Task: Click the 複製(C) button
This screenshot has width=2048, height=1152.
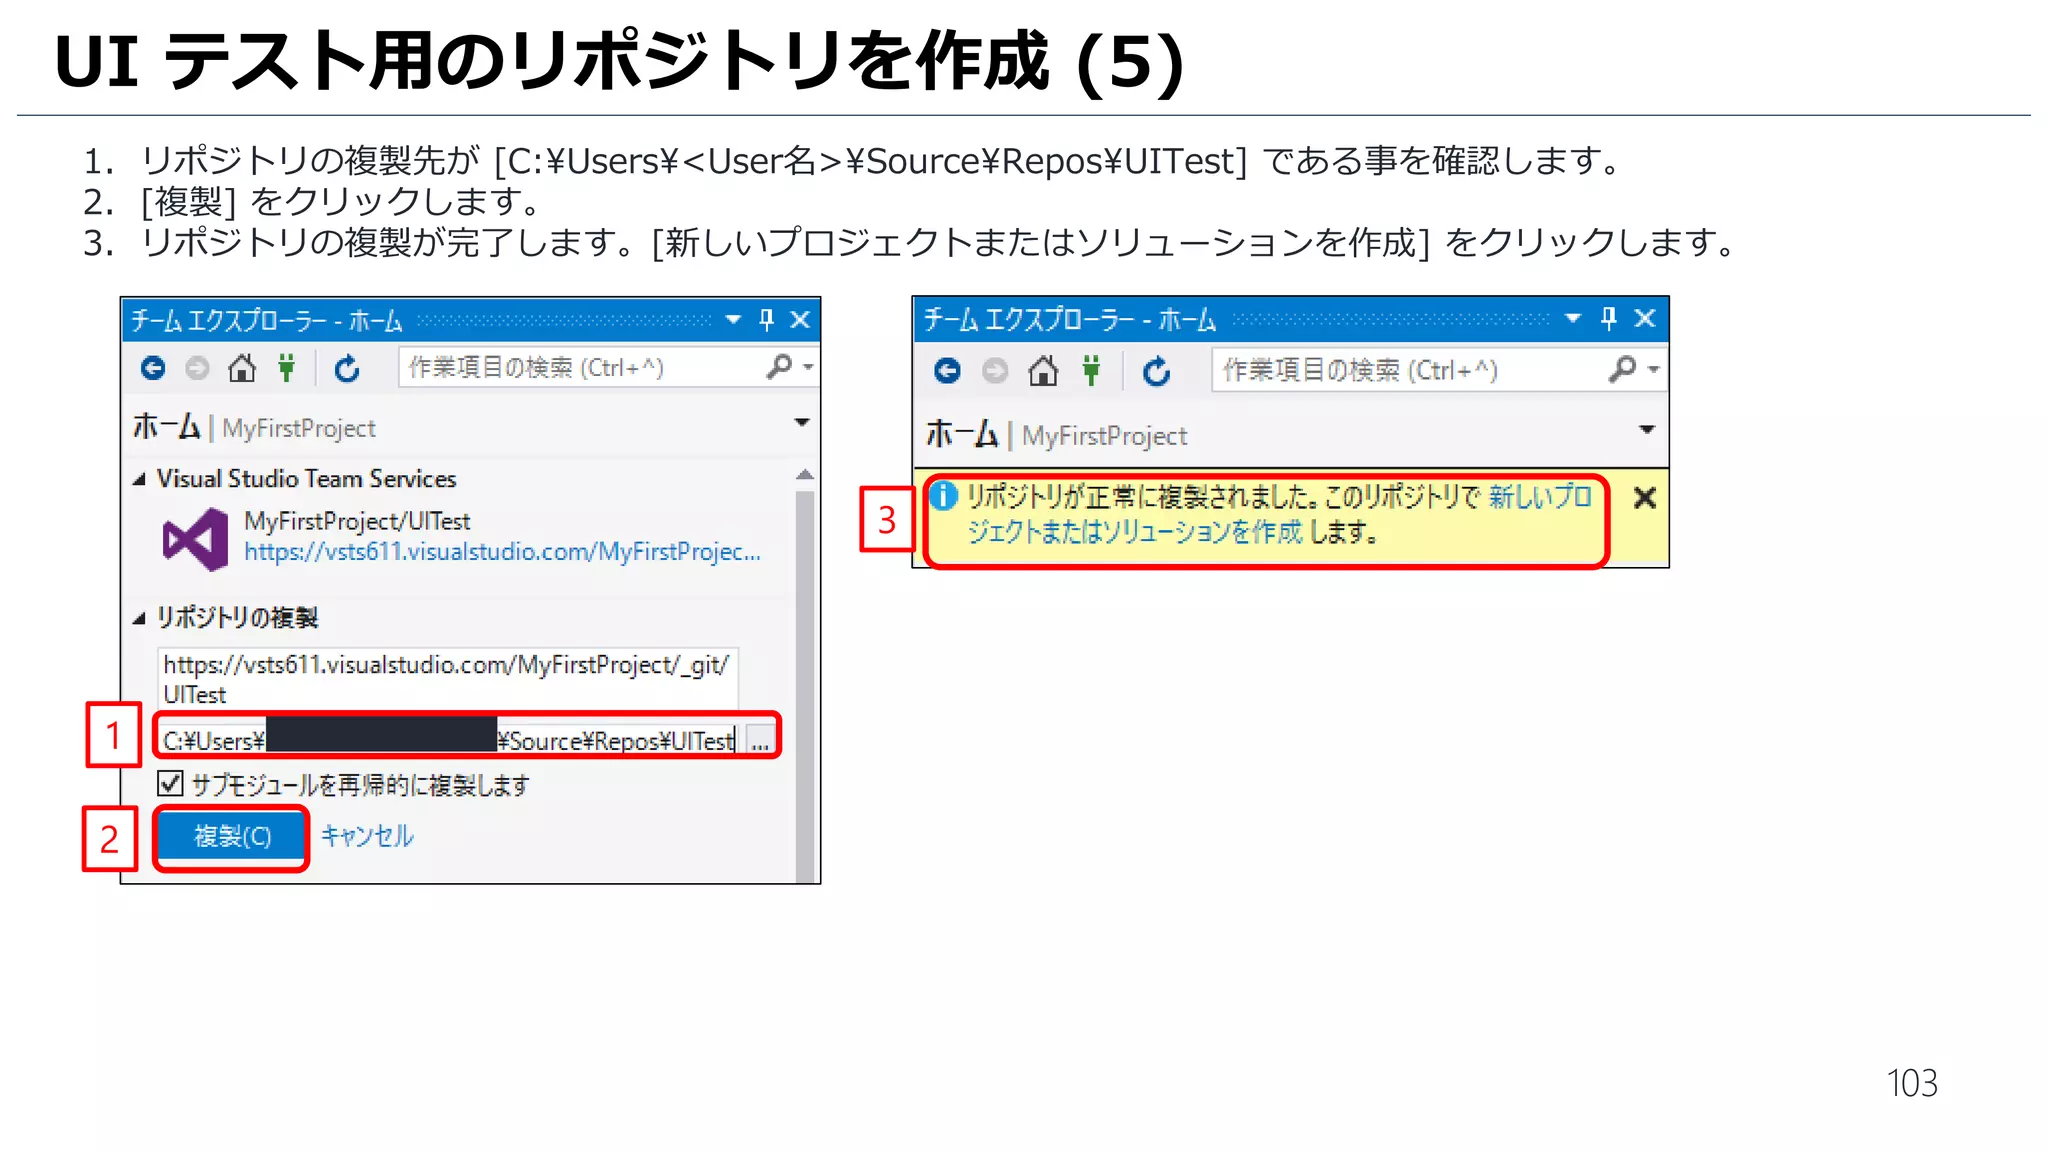Action: (x=232, y=836)
